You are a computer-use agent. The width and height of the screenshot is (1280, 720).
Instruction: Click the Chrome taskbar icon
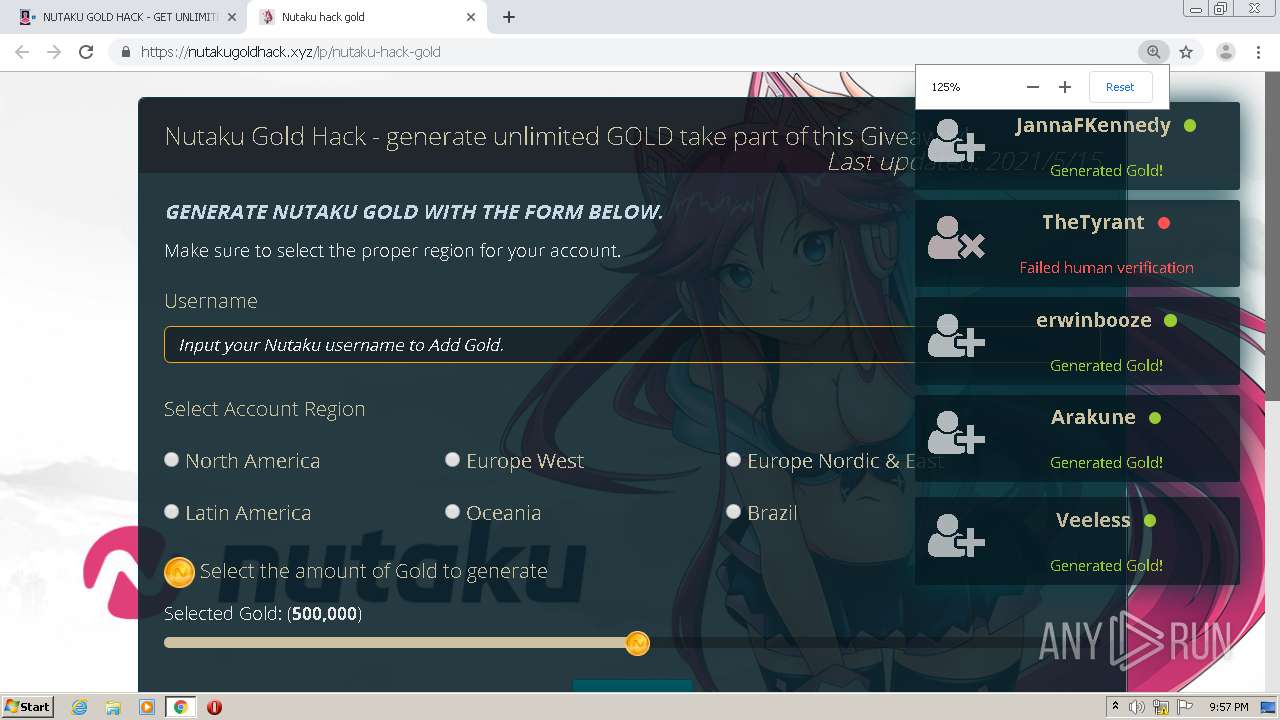coord(180,707)
